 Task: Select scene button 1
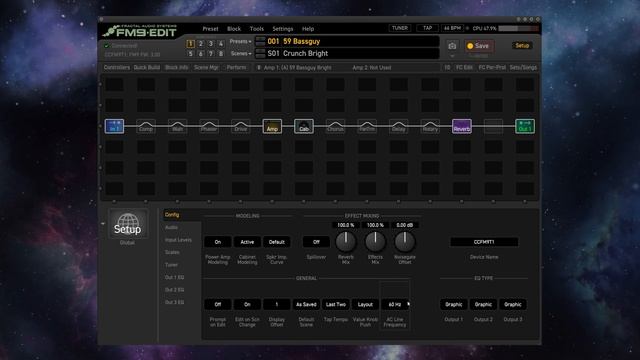191,43
